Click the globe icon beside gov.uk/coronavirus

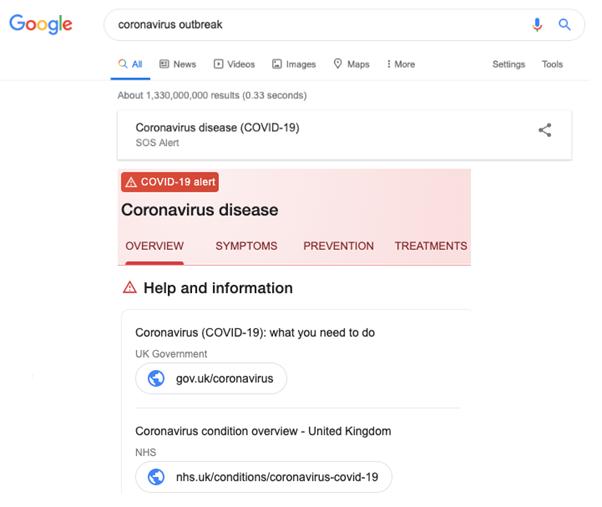tap(156, 379)
